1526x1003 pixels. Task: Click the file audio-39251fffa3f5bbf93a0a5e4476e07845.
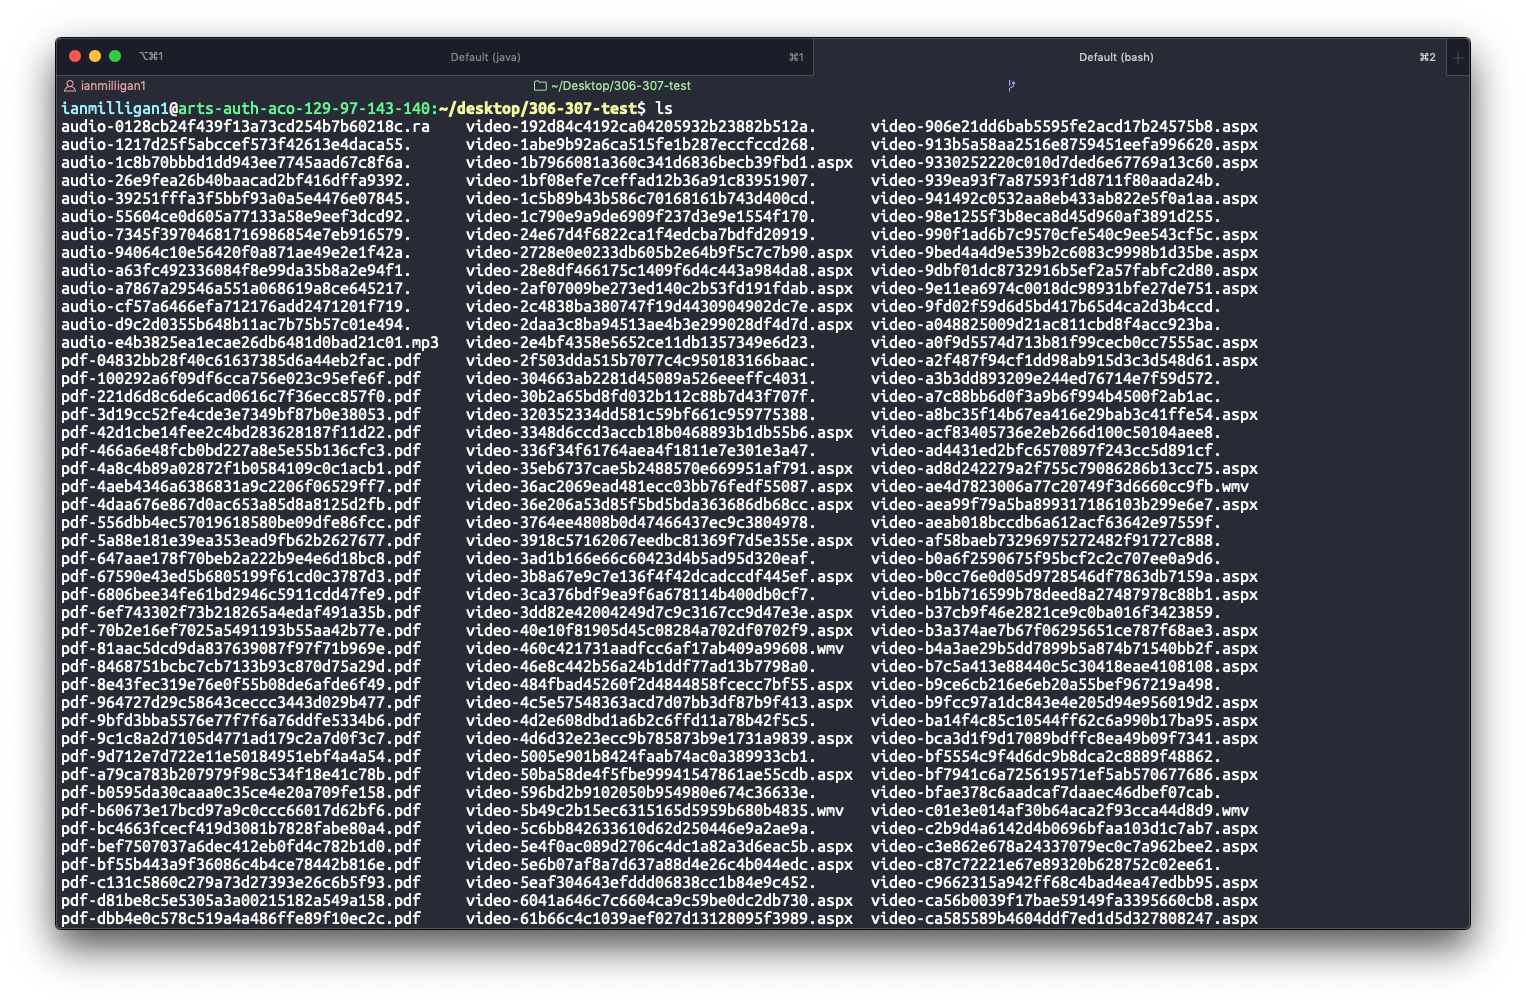point(236,199)
